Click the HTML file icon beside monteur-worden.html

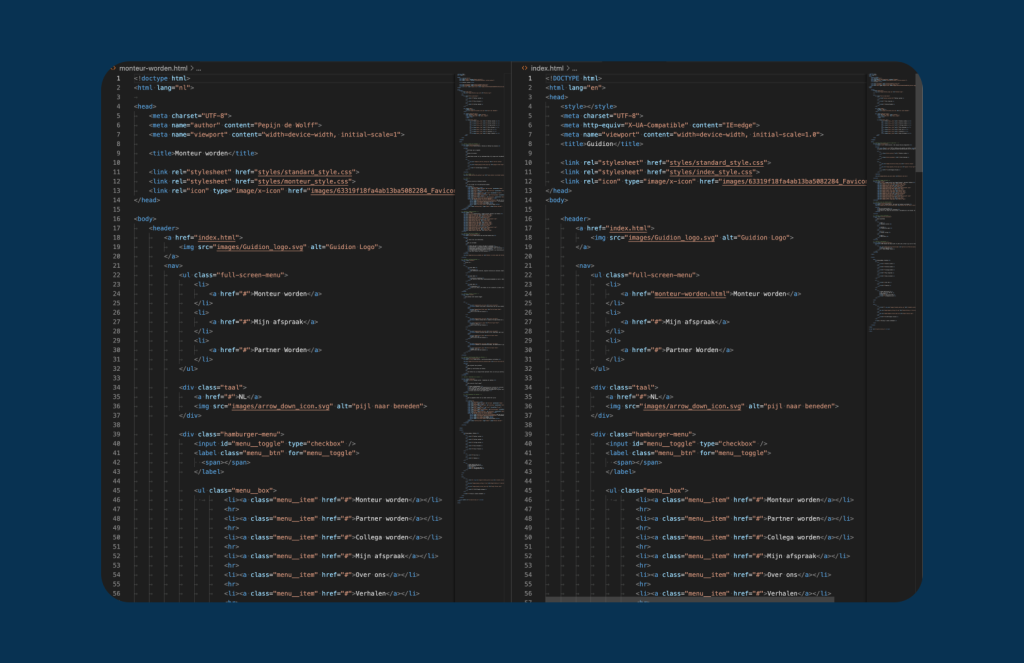pos(111,67)
